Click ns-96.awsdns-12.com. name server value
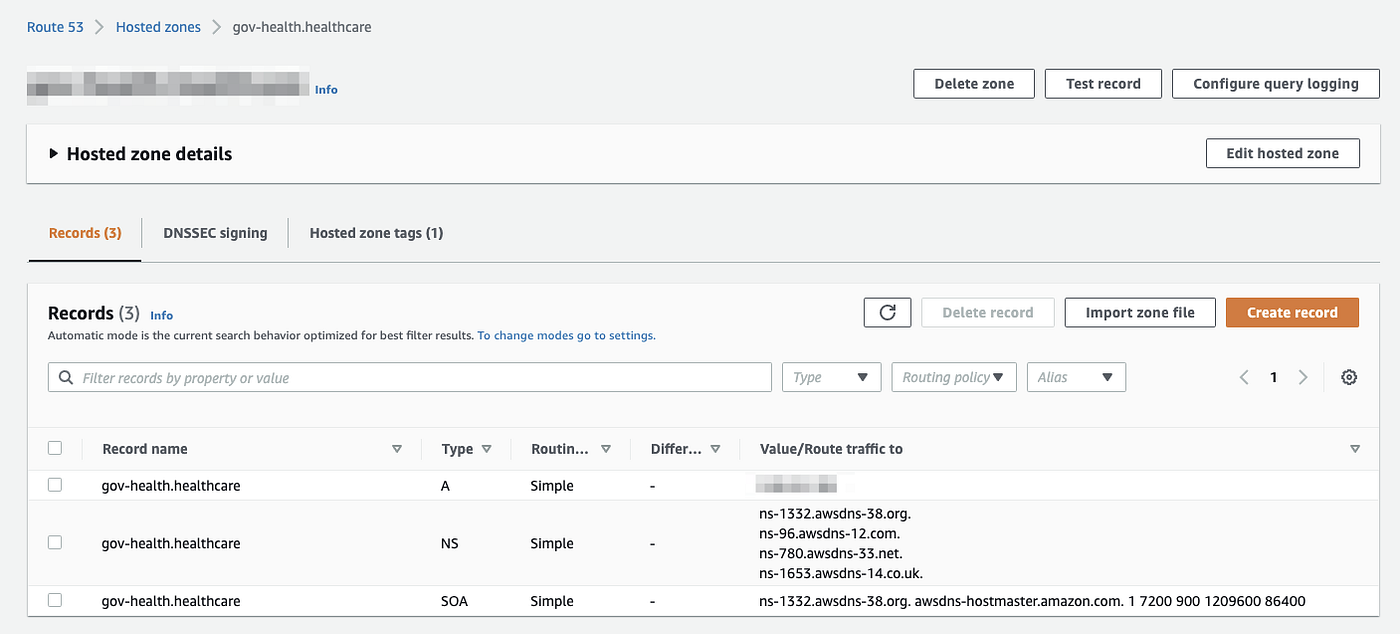1400x634 pixels. 830,533
